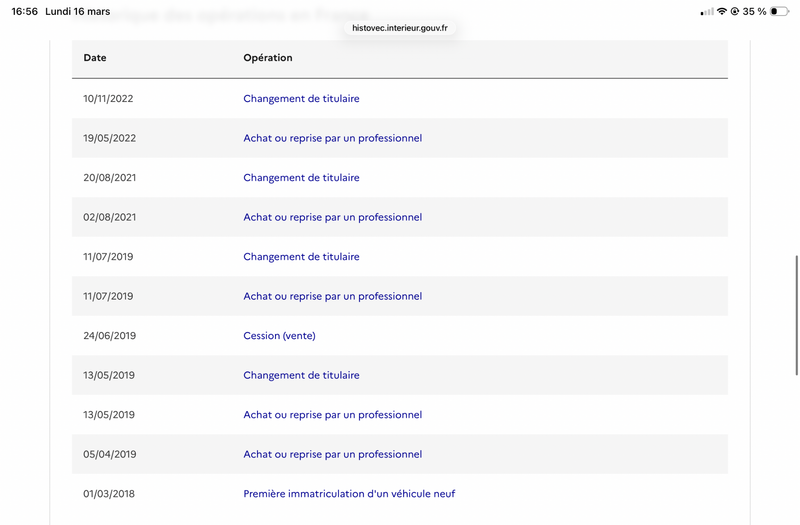
Task: Tap the histovec.interieur.gouv.fr address pill
Action: [x=399, y=28]
